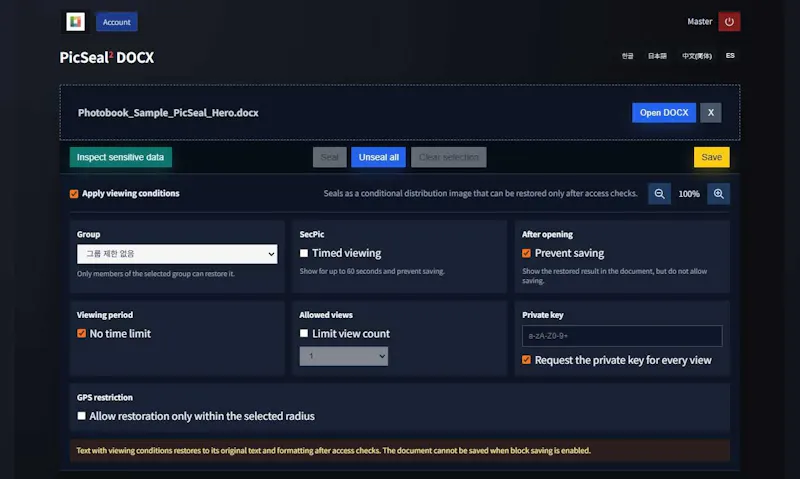
Task: Switch language to Korean
Action: pos(628,56)
